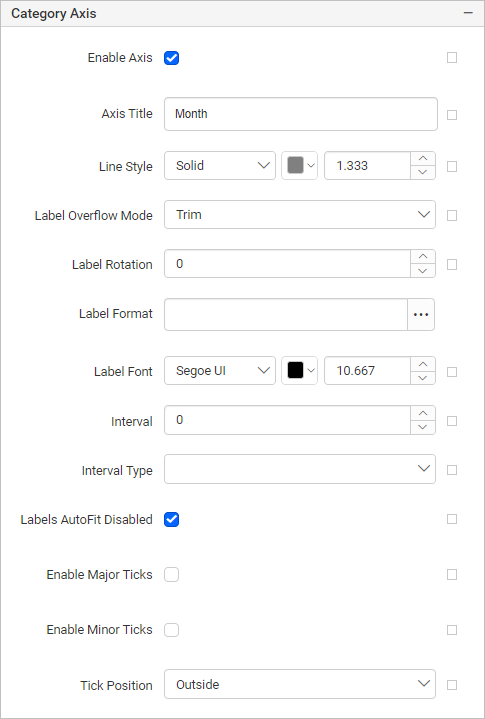Image resolution: width=485 pixels, height=719 pixels.
Task: Increase the Interval spinner value
Action: pos(423,413)
